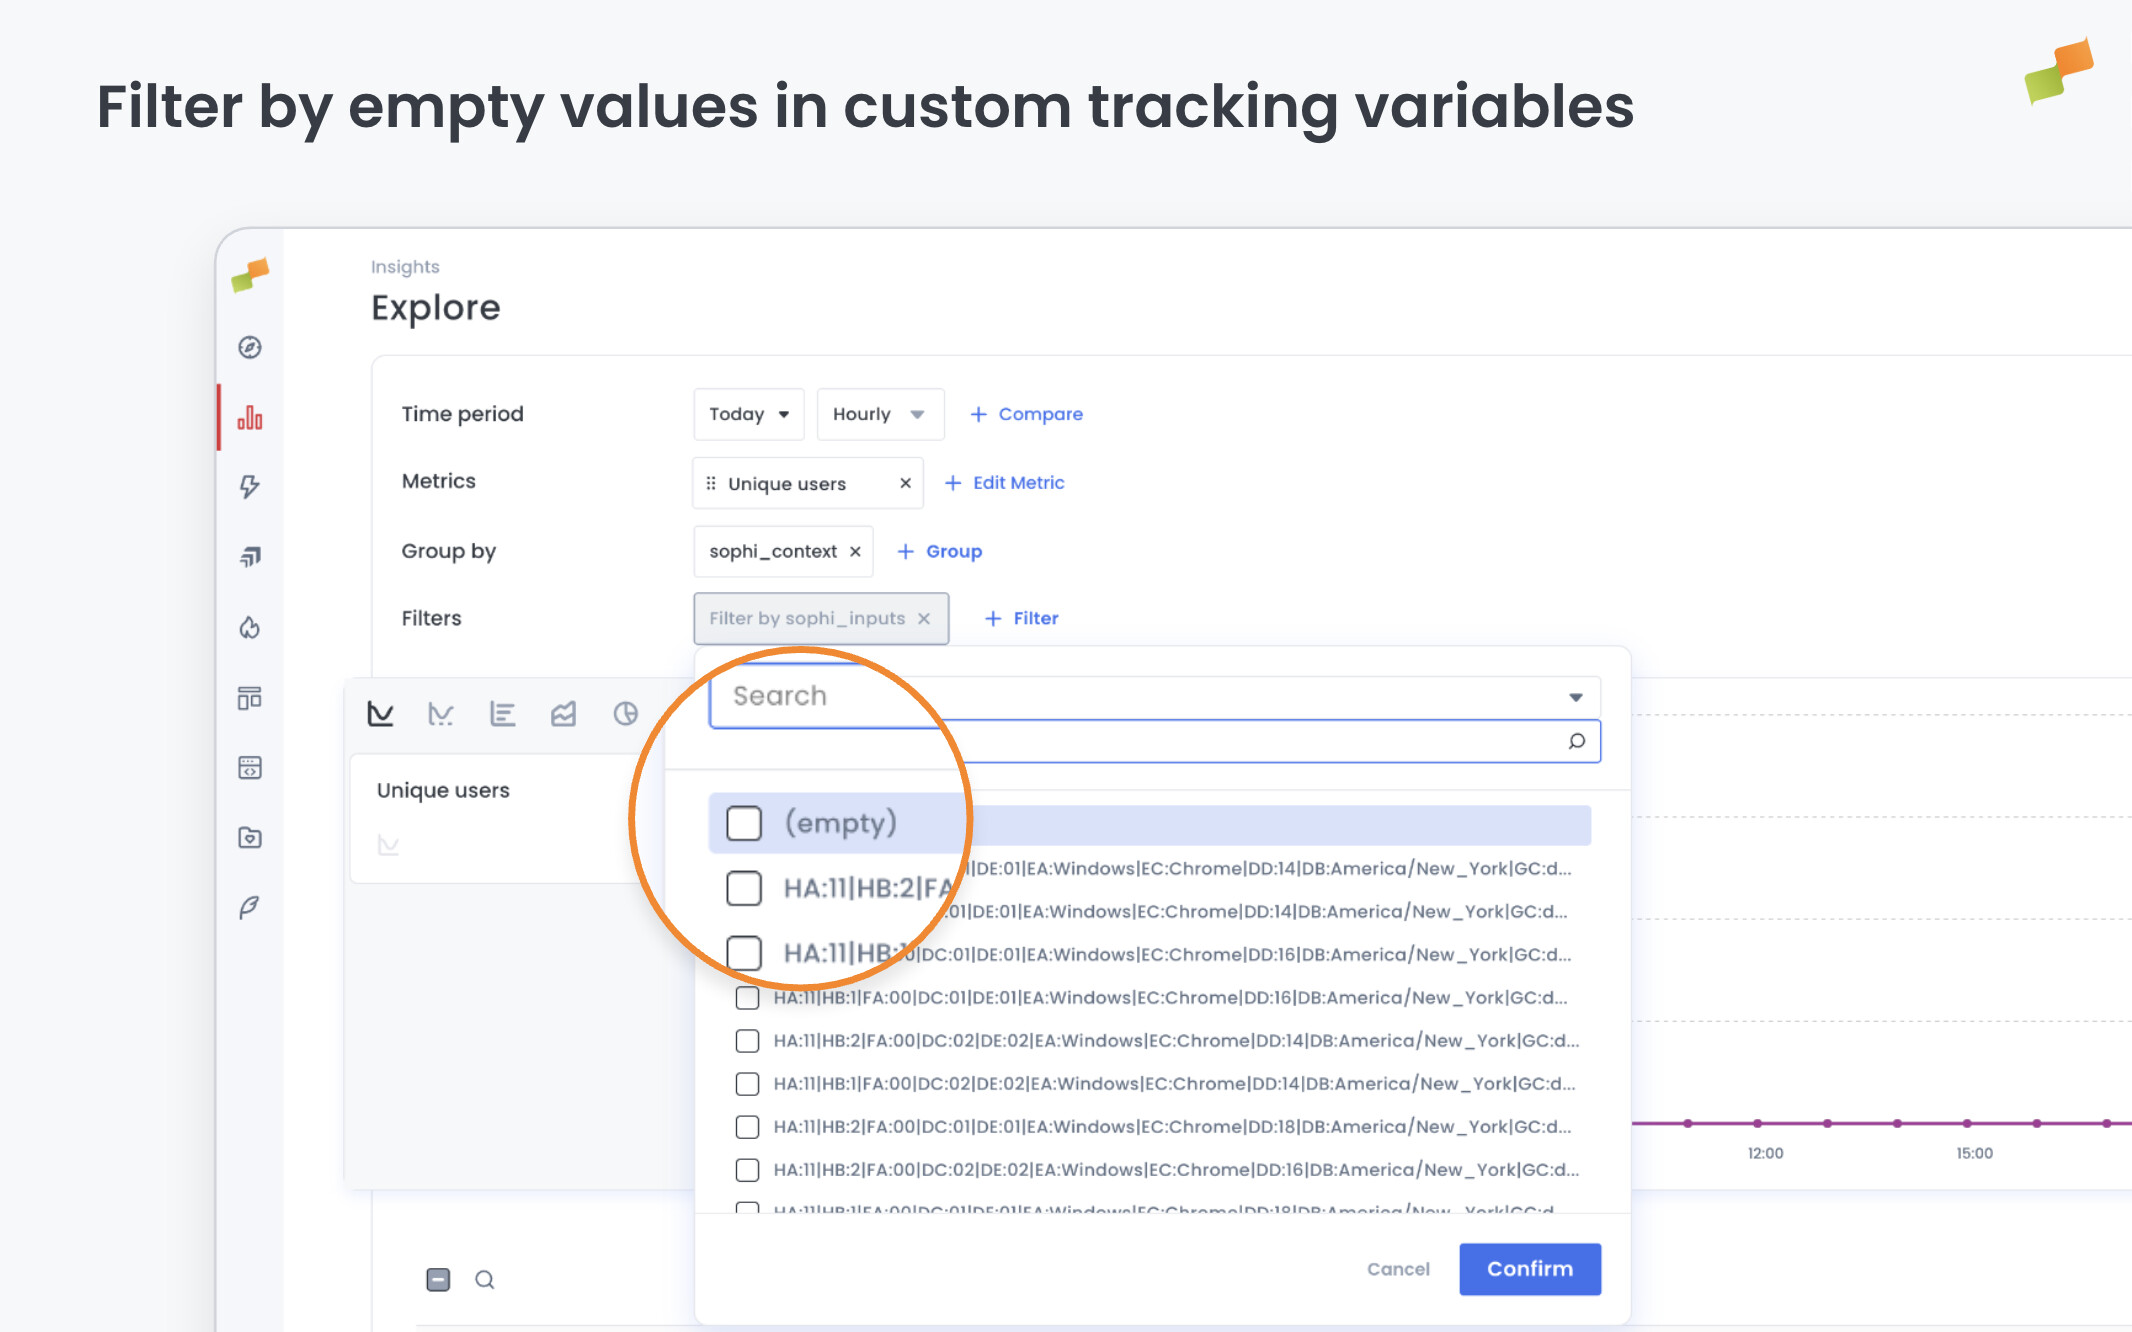Check the first HA:11|HB:2 value checkbox
This screenshot has height=1332, width=2132.
tap(744, 888)
